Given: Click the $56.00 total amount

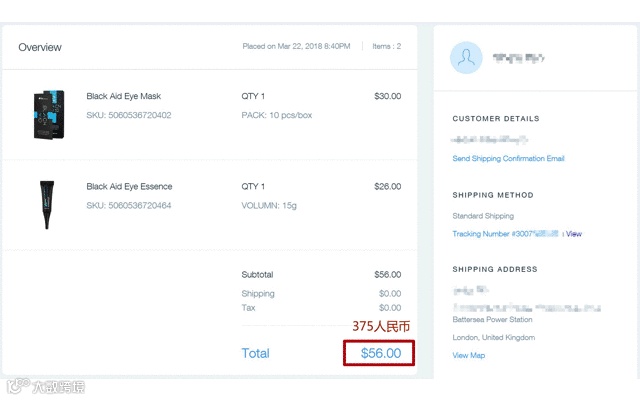Looking at the screenshot, I should tap(380, 353).
